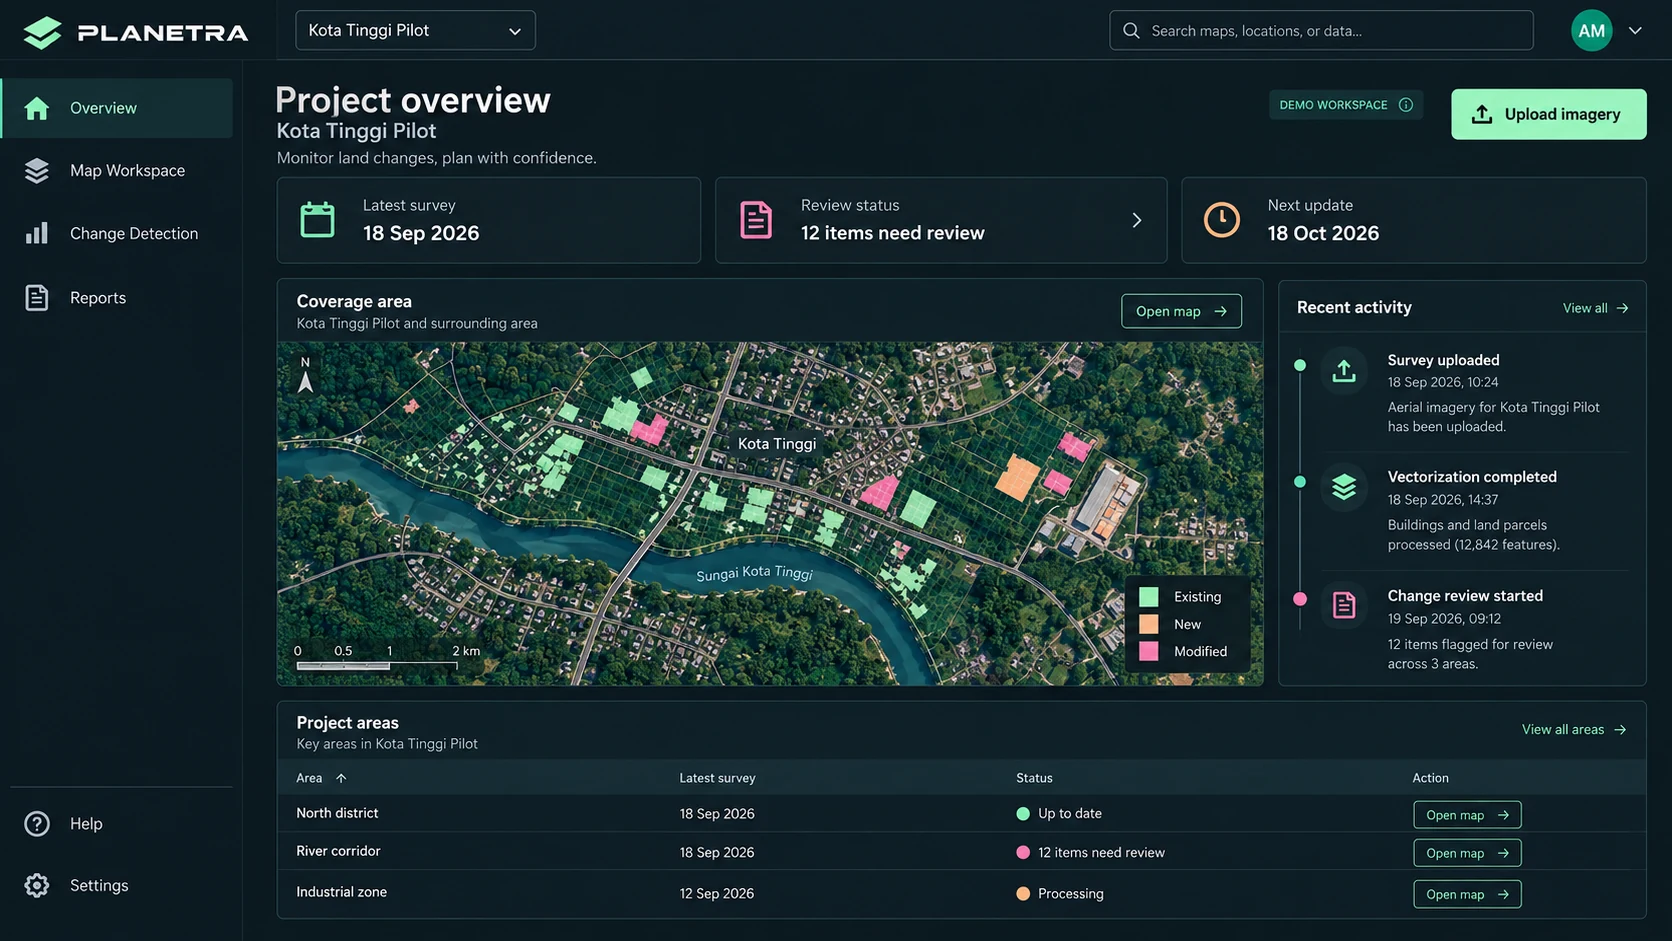The height and width of the screenshot is (941, 1672).
Task: Click the Vectorization completed layers icon
Action: click(1344, 487)
